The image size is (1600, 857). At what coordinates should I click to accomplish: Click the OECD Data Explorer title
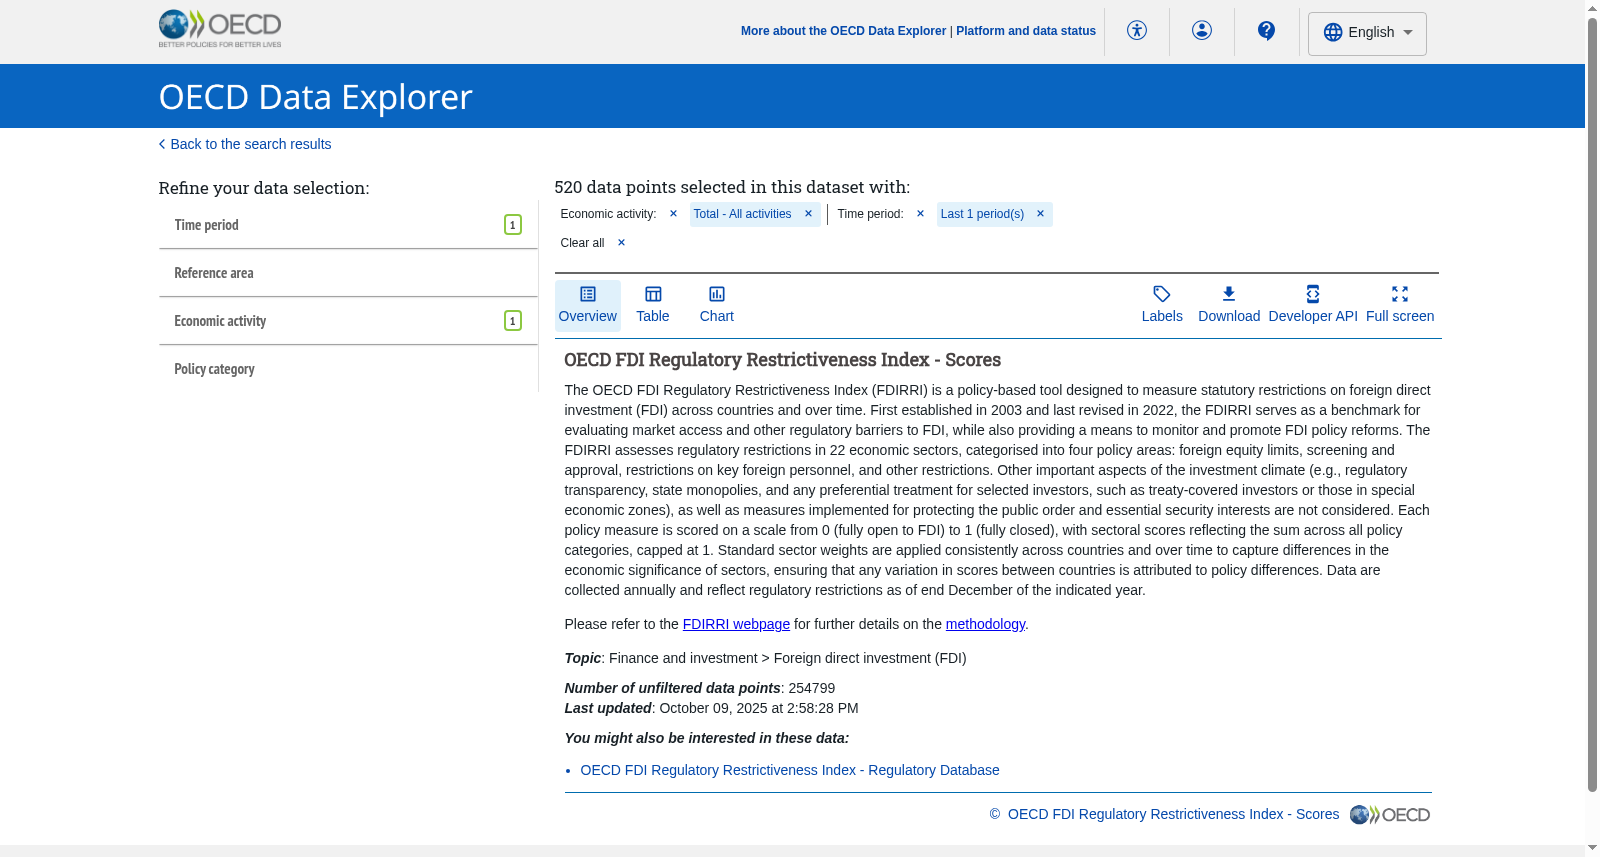[316, 97]
